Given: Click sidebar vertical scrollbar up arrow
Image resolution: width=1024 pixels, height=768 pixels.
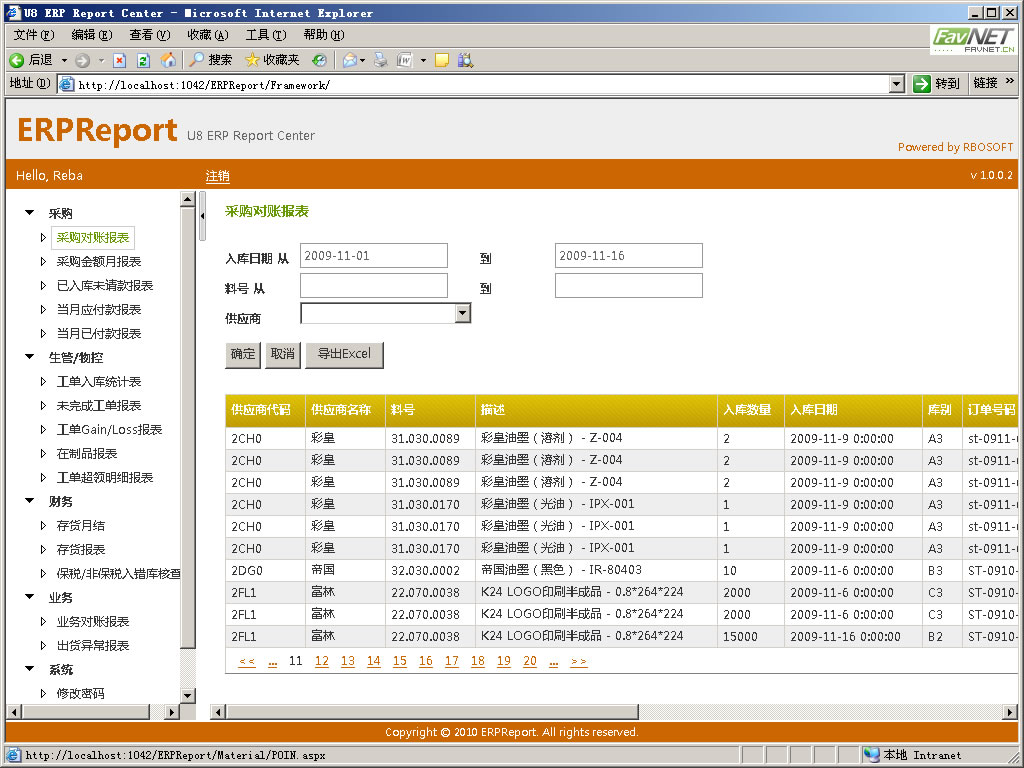Looking at the screenshot, I should [187, 199].
